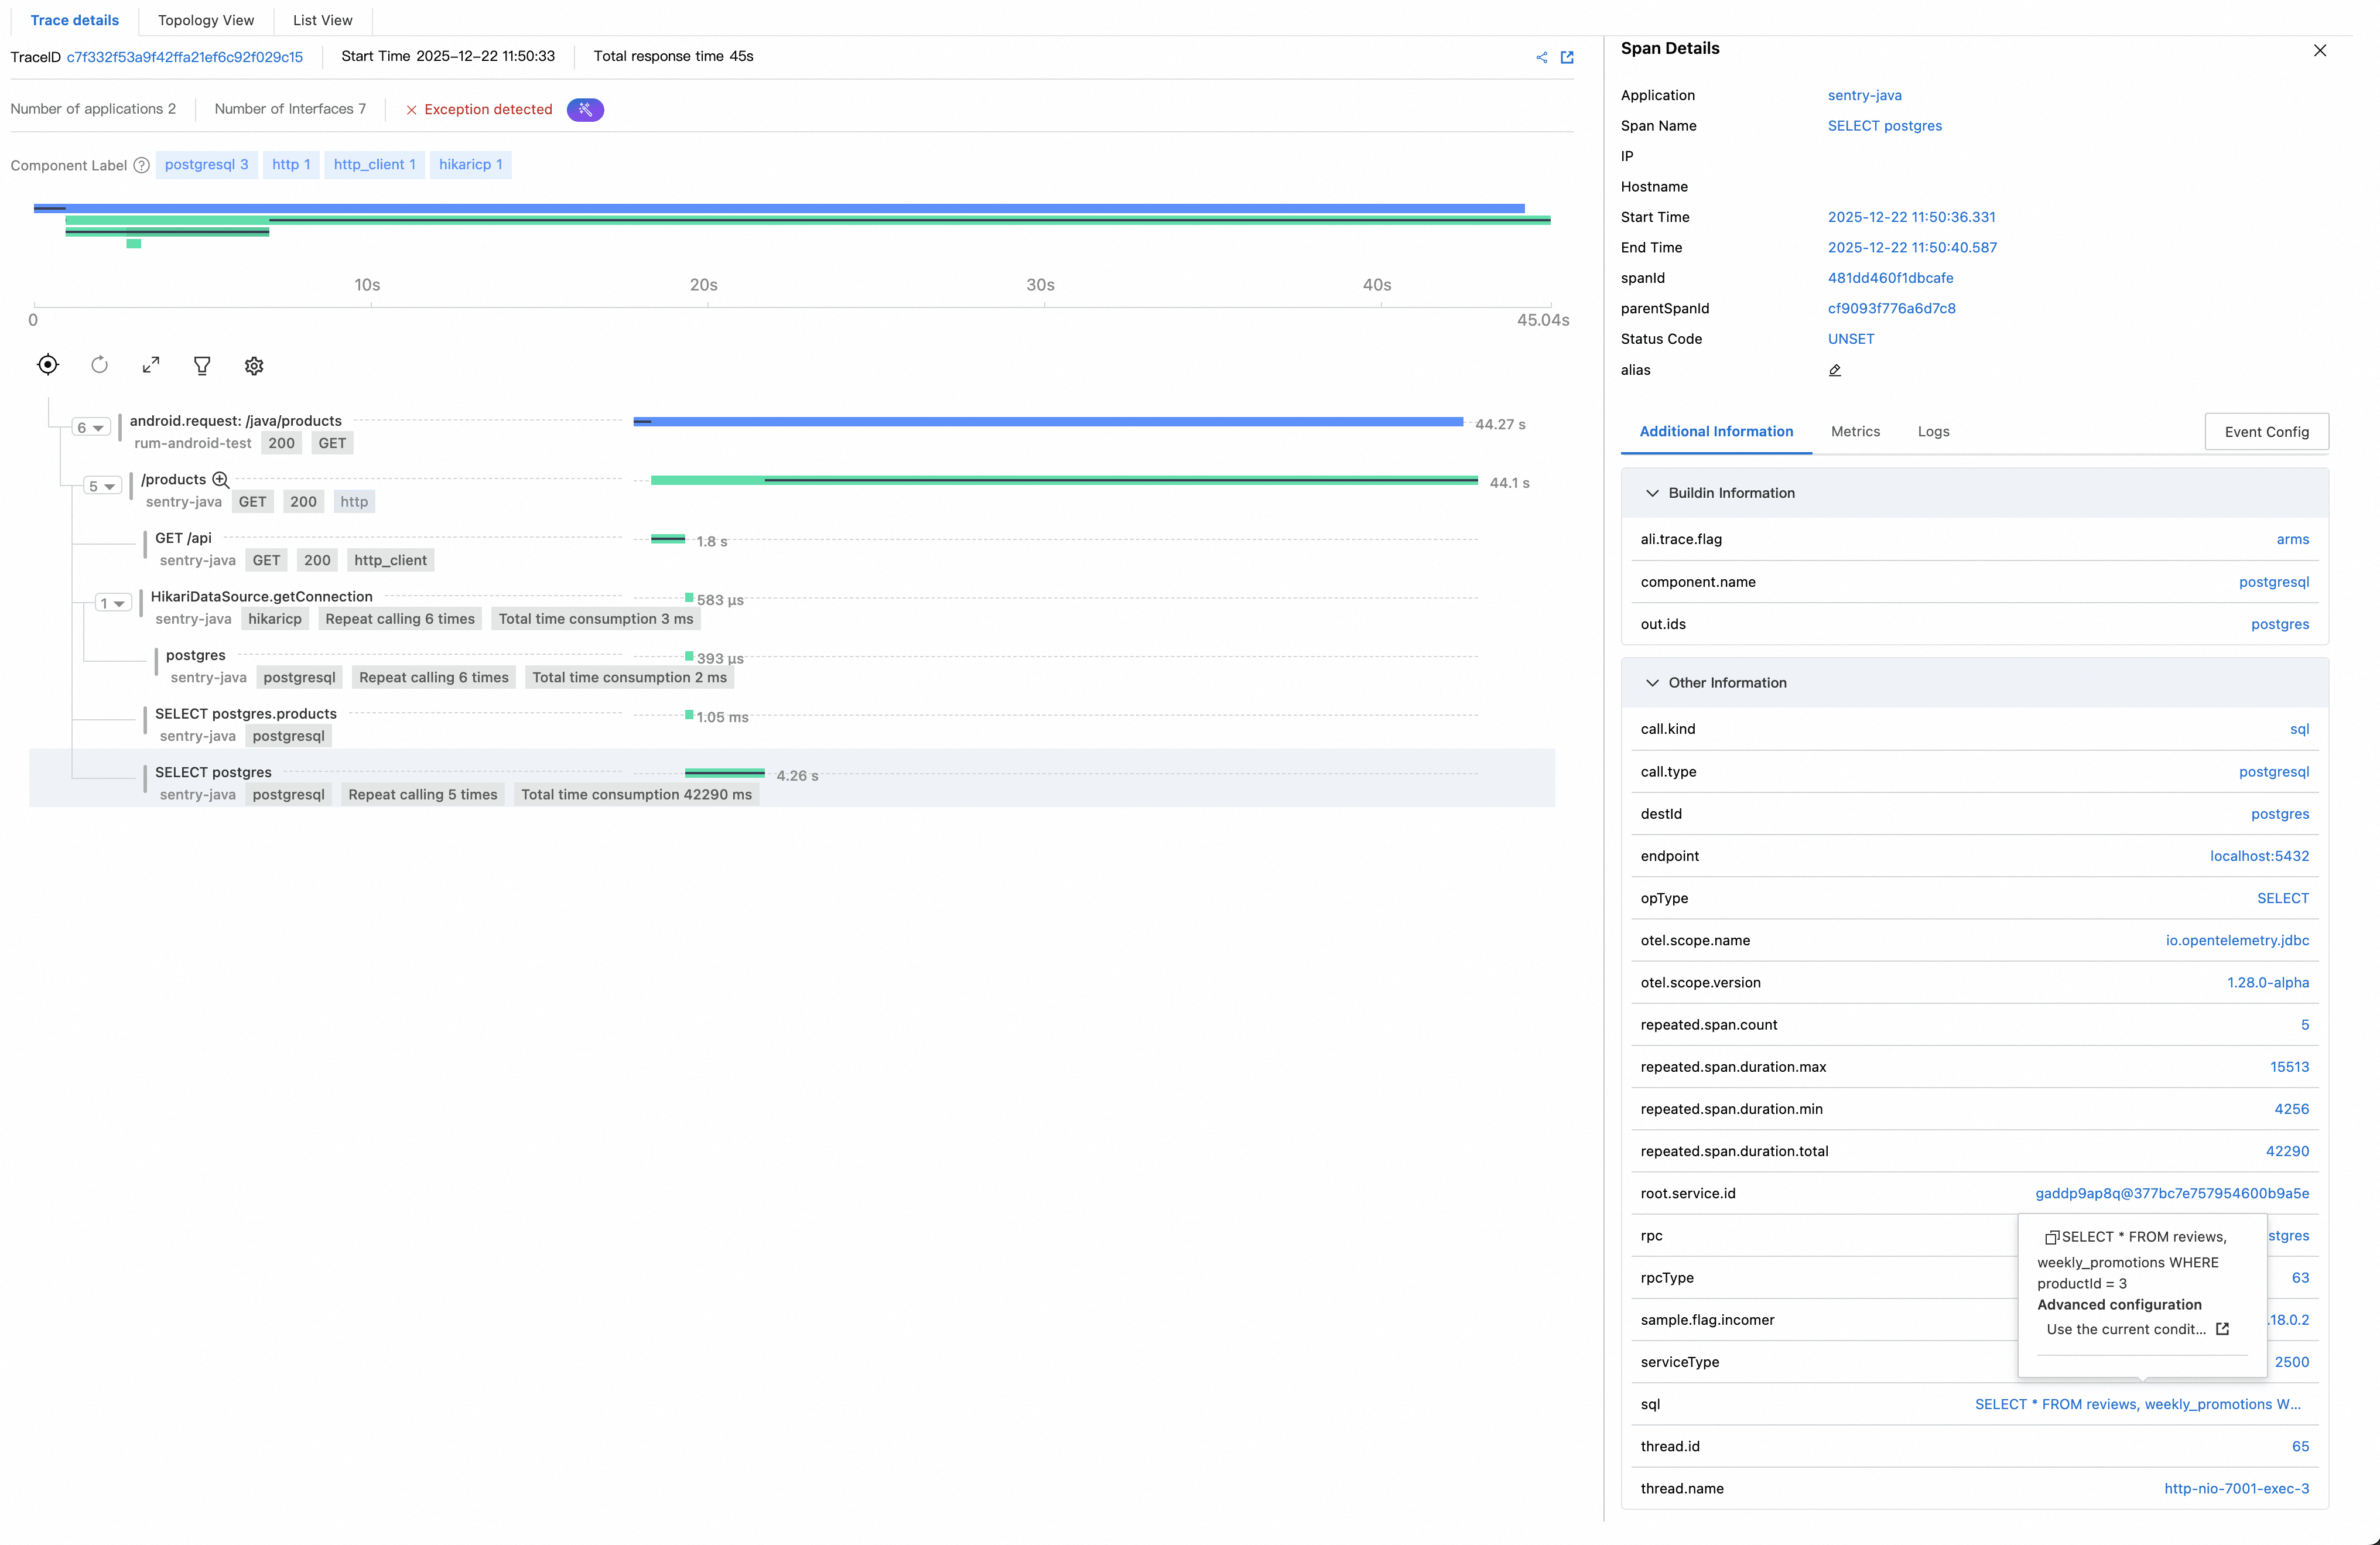The image size is (2380, 1545).
Task: Collapse the 6-child android.request node
Action: tap(91, 428)
